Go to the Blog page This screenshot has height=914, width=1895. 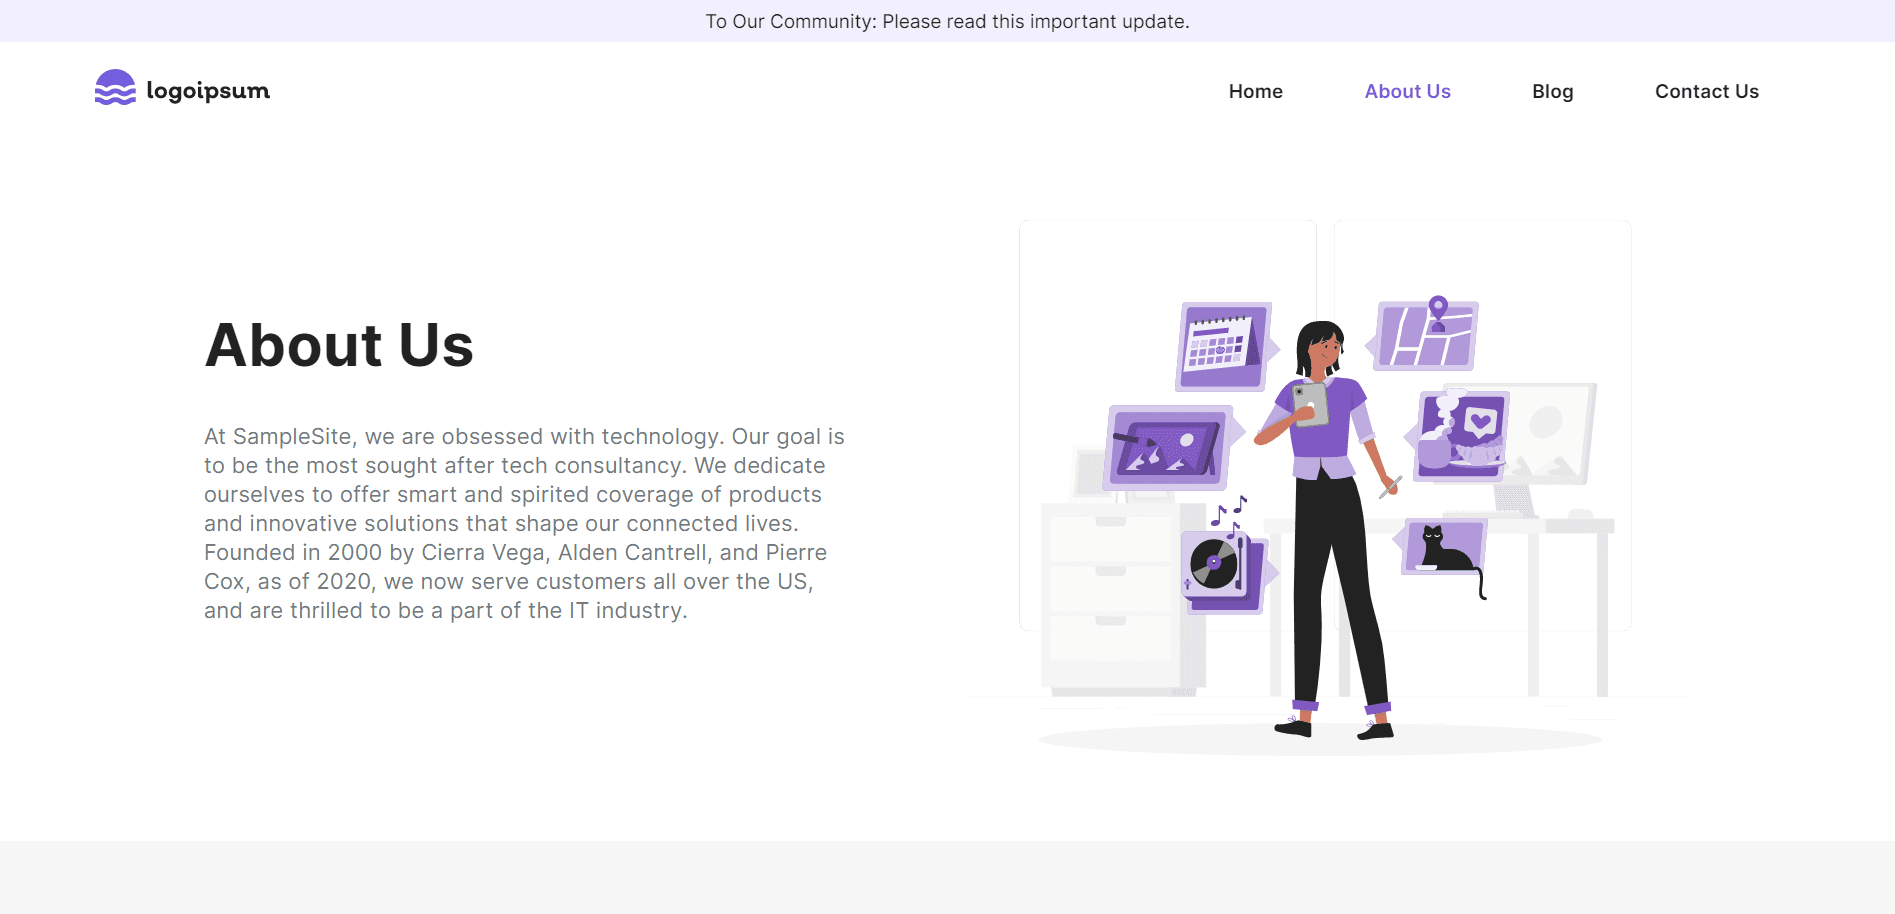click(1552, 91)
